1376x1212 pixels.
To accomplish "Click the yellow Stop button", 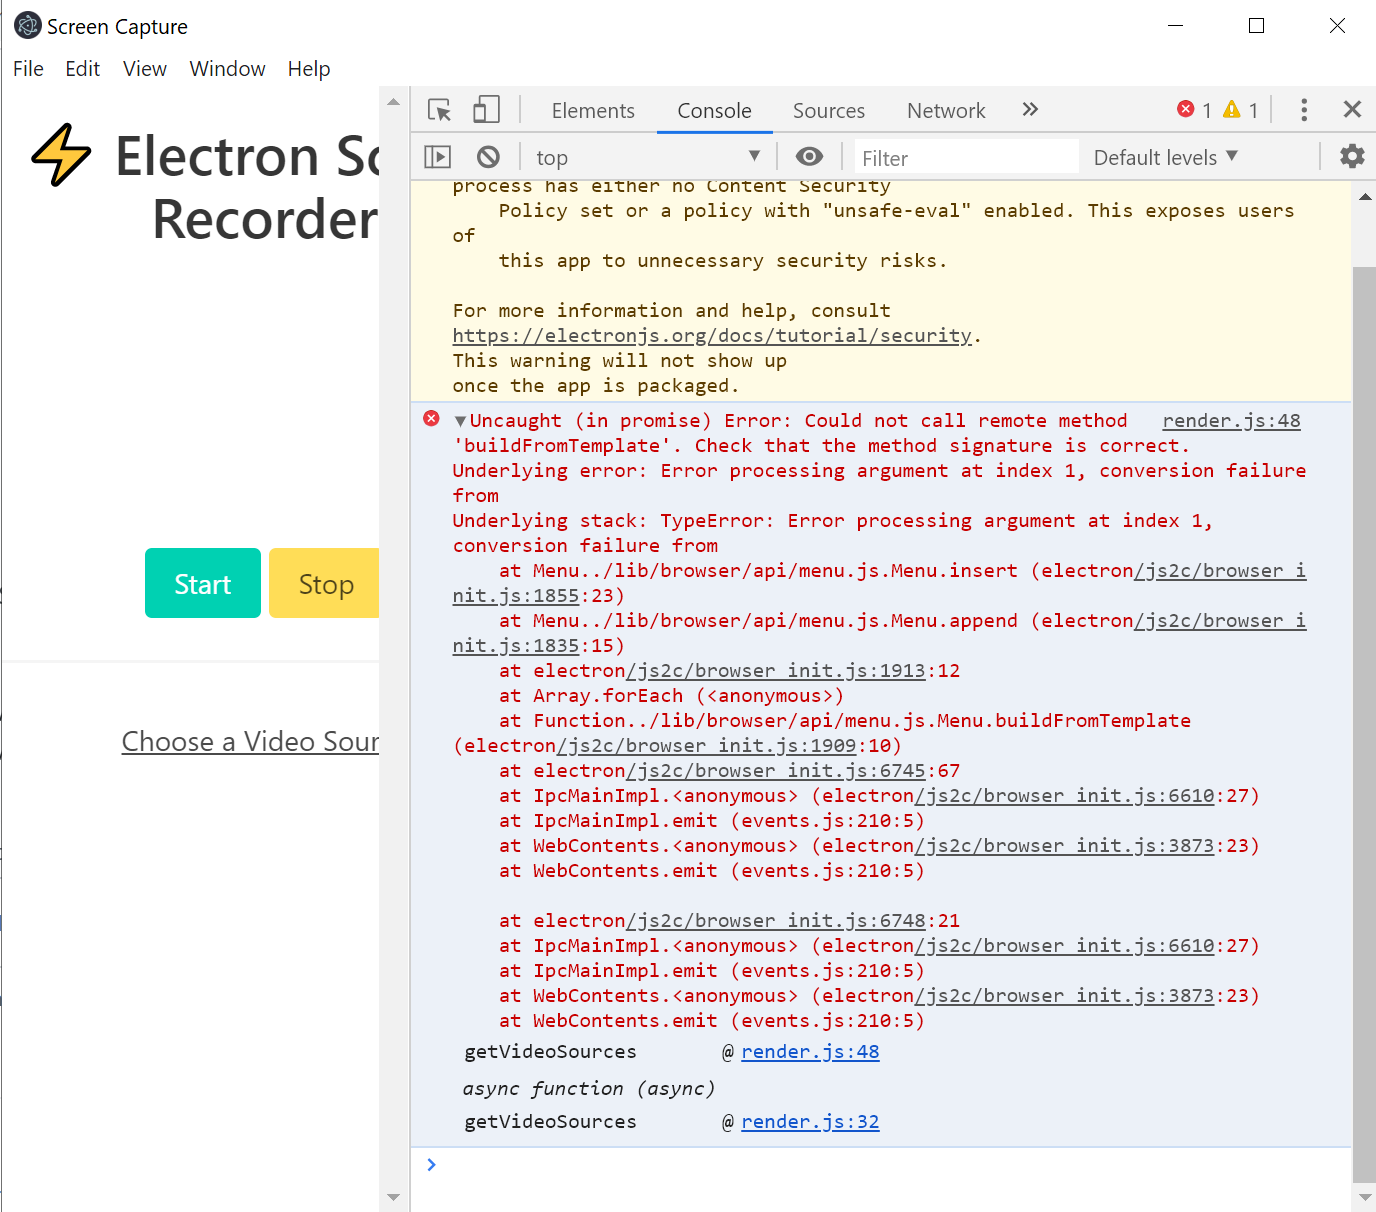I will 325,583.
